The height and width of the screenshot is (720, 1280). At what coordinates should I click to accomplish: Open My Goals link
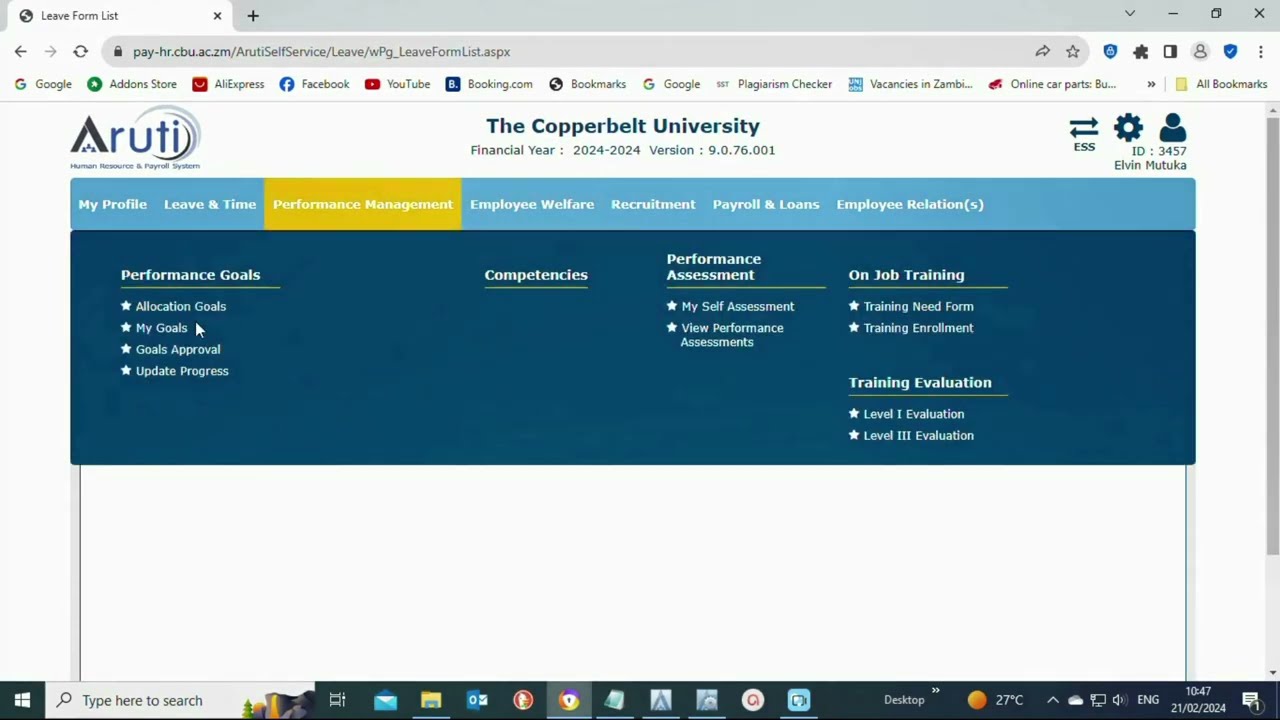pos(161,328)
